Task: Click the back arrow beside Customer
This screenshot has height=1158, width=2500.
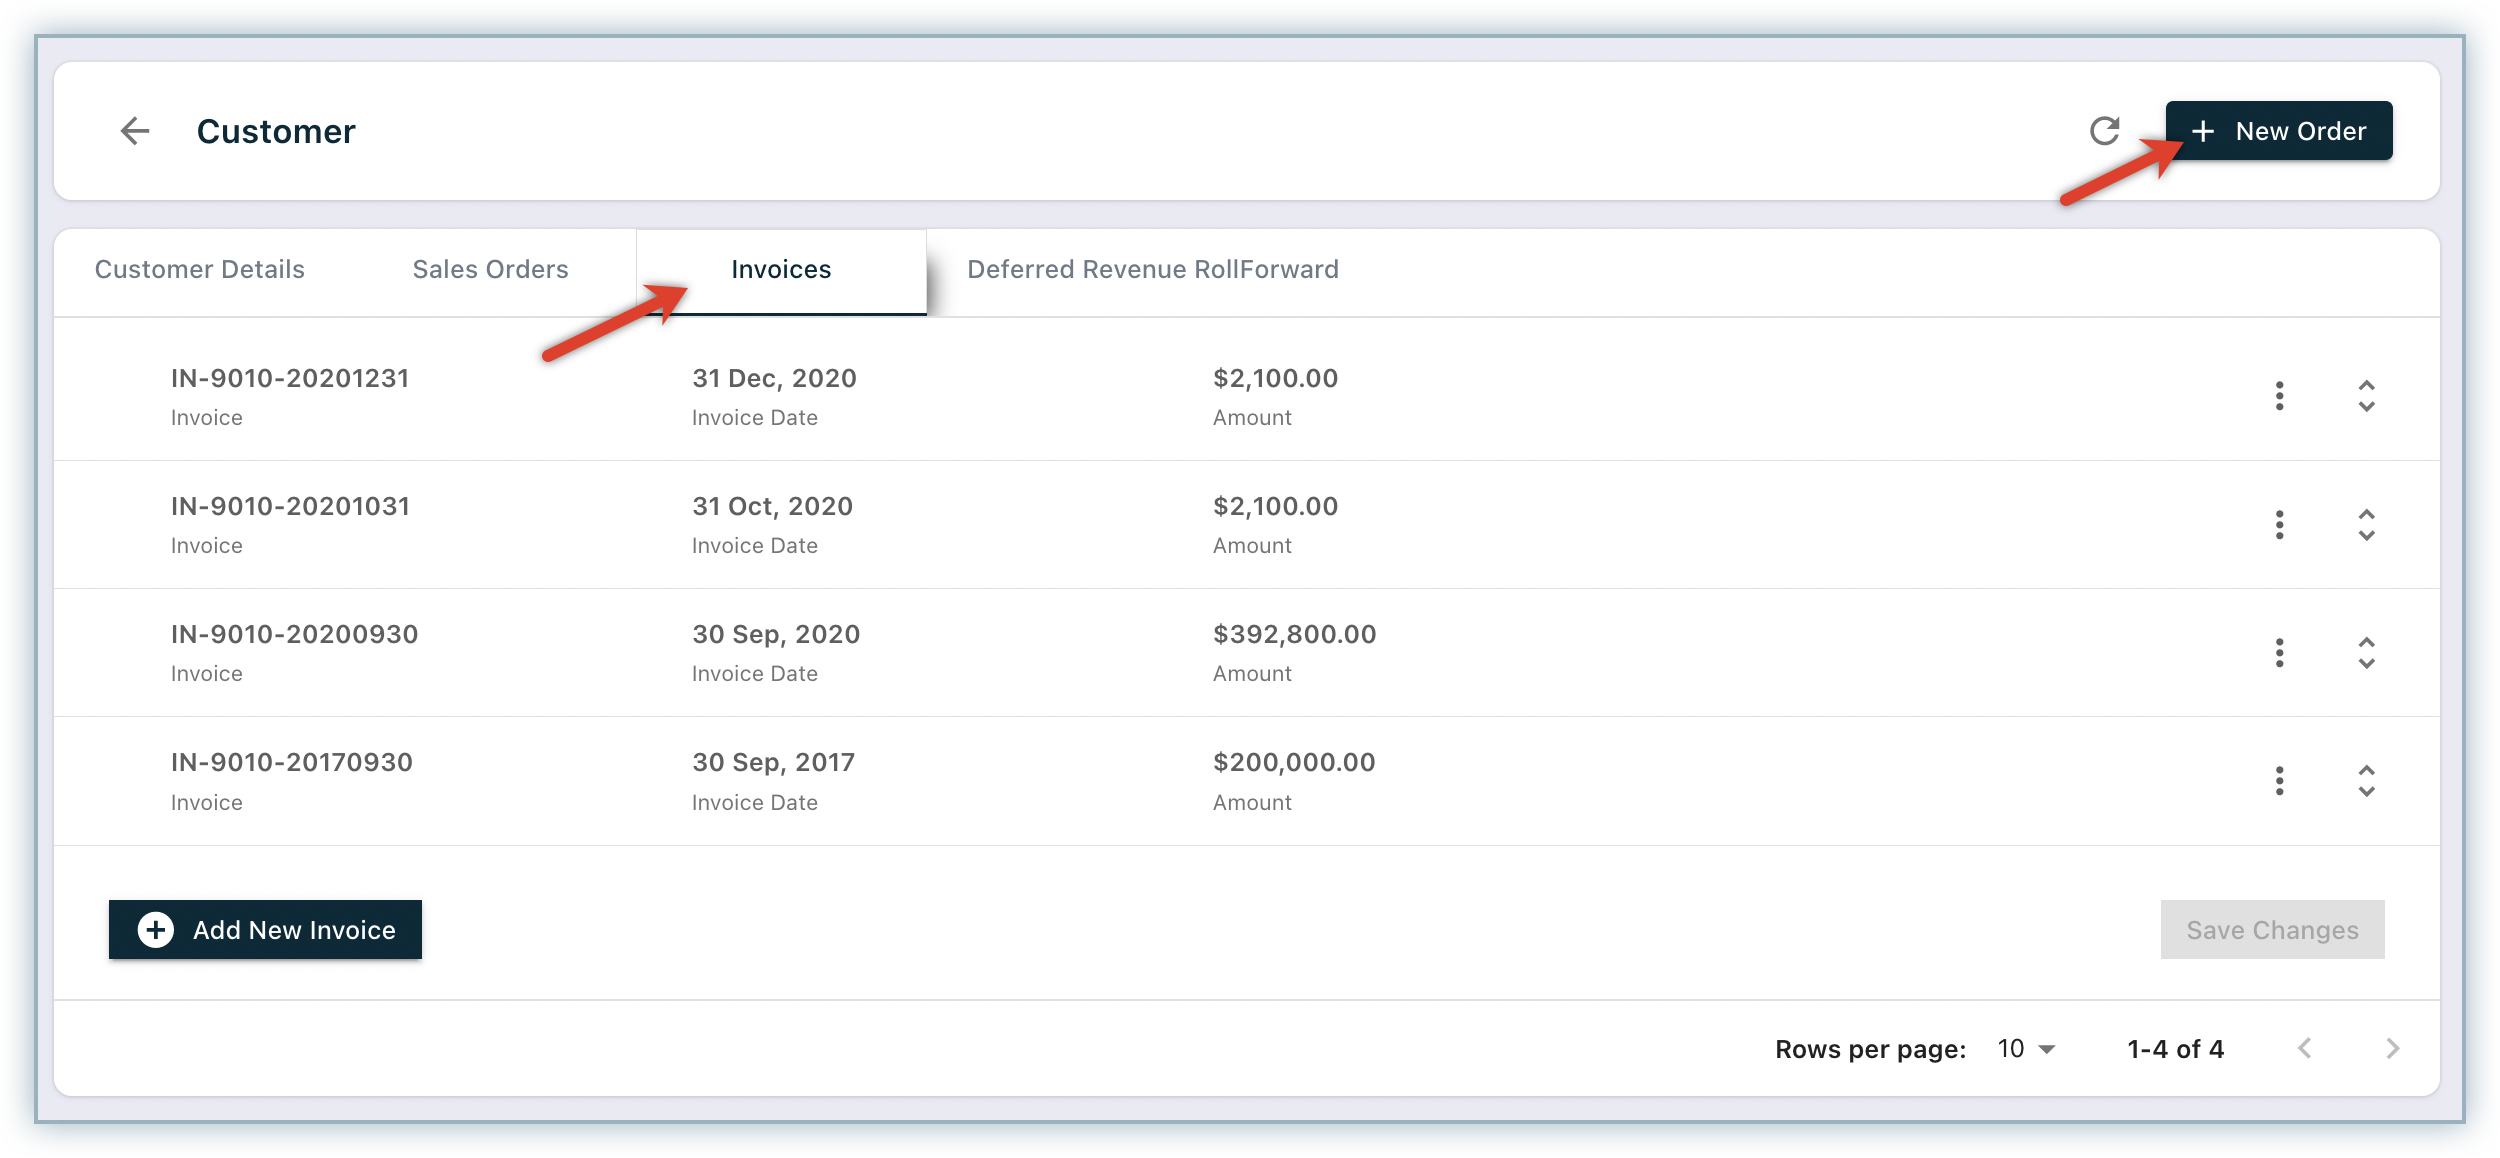Action: (135, 131)
